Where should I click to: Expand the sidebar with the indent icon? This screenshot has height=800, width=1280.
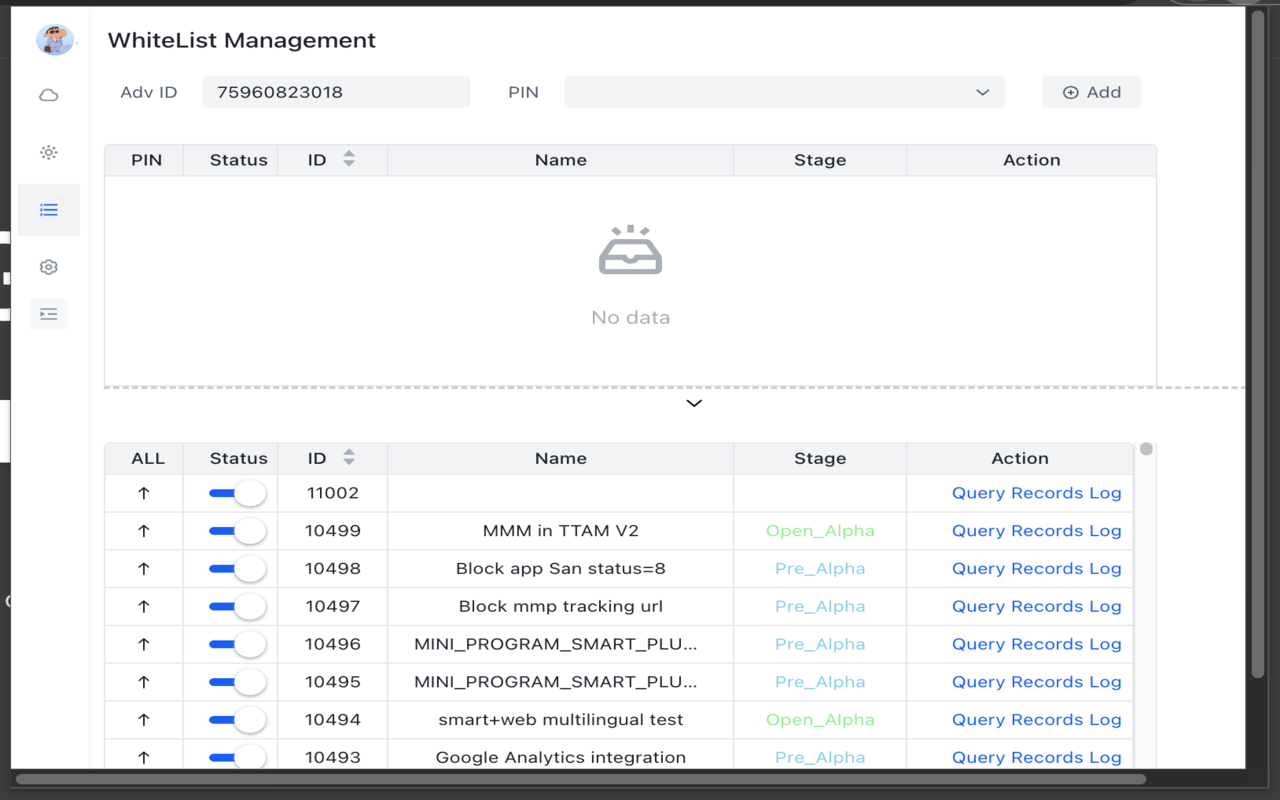coord(48,314)
